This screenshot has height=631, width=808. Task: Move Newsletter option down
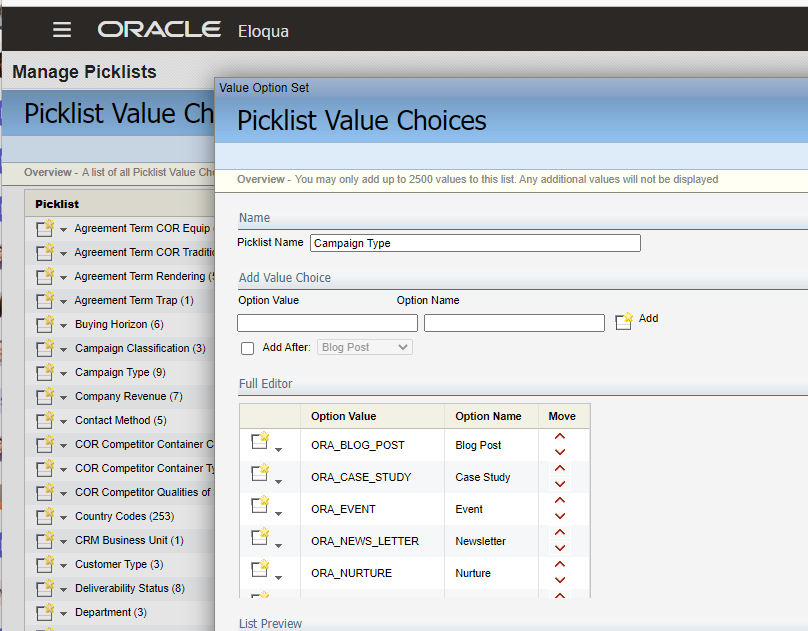coord(560,548)
